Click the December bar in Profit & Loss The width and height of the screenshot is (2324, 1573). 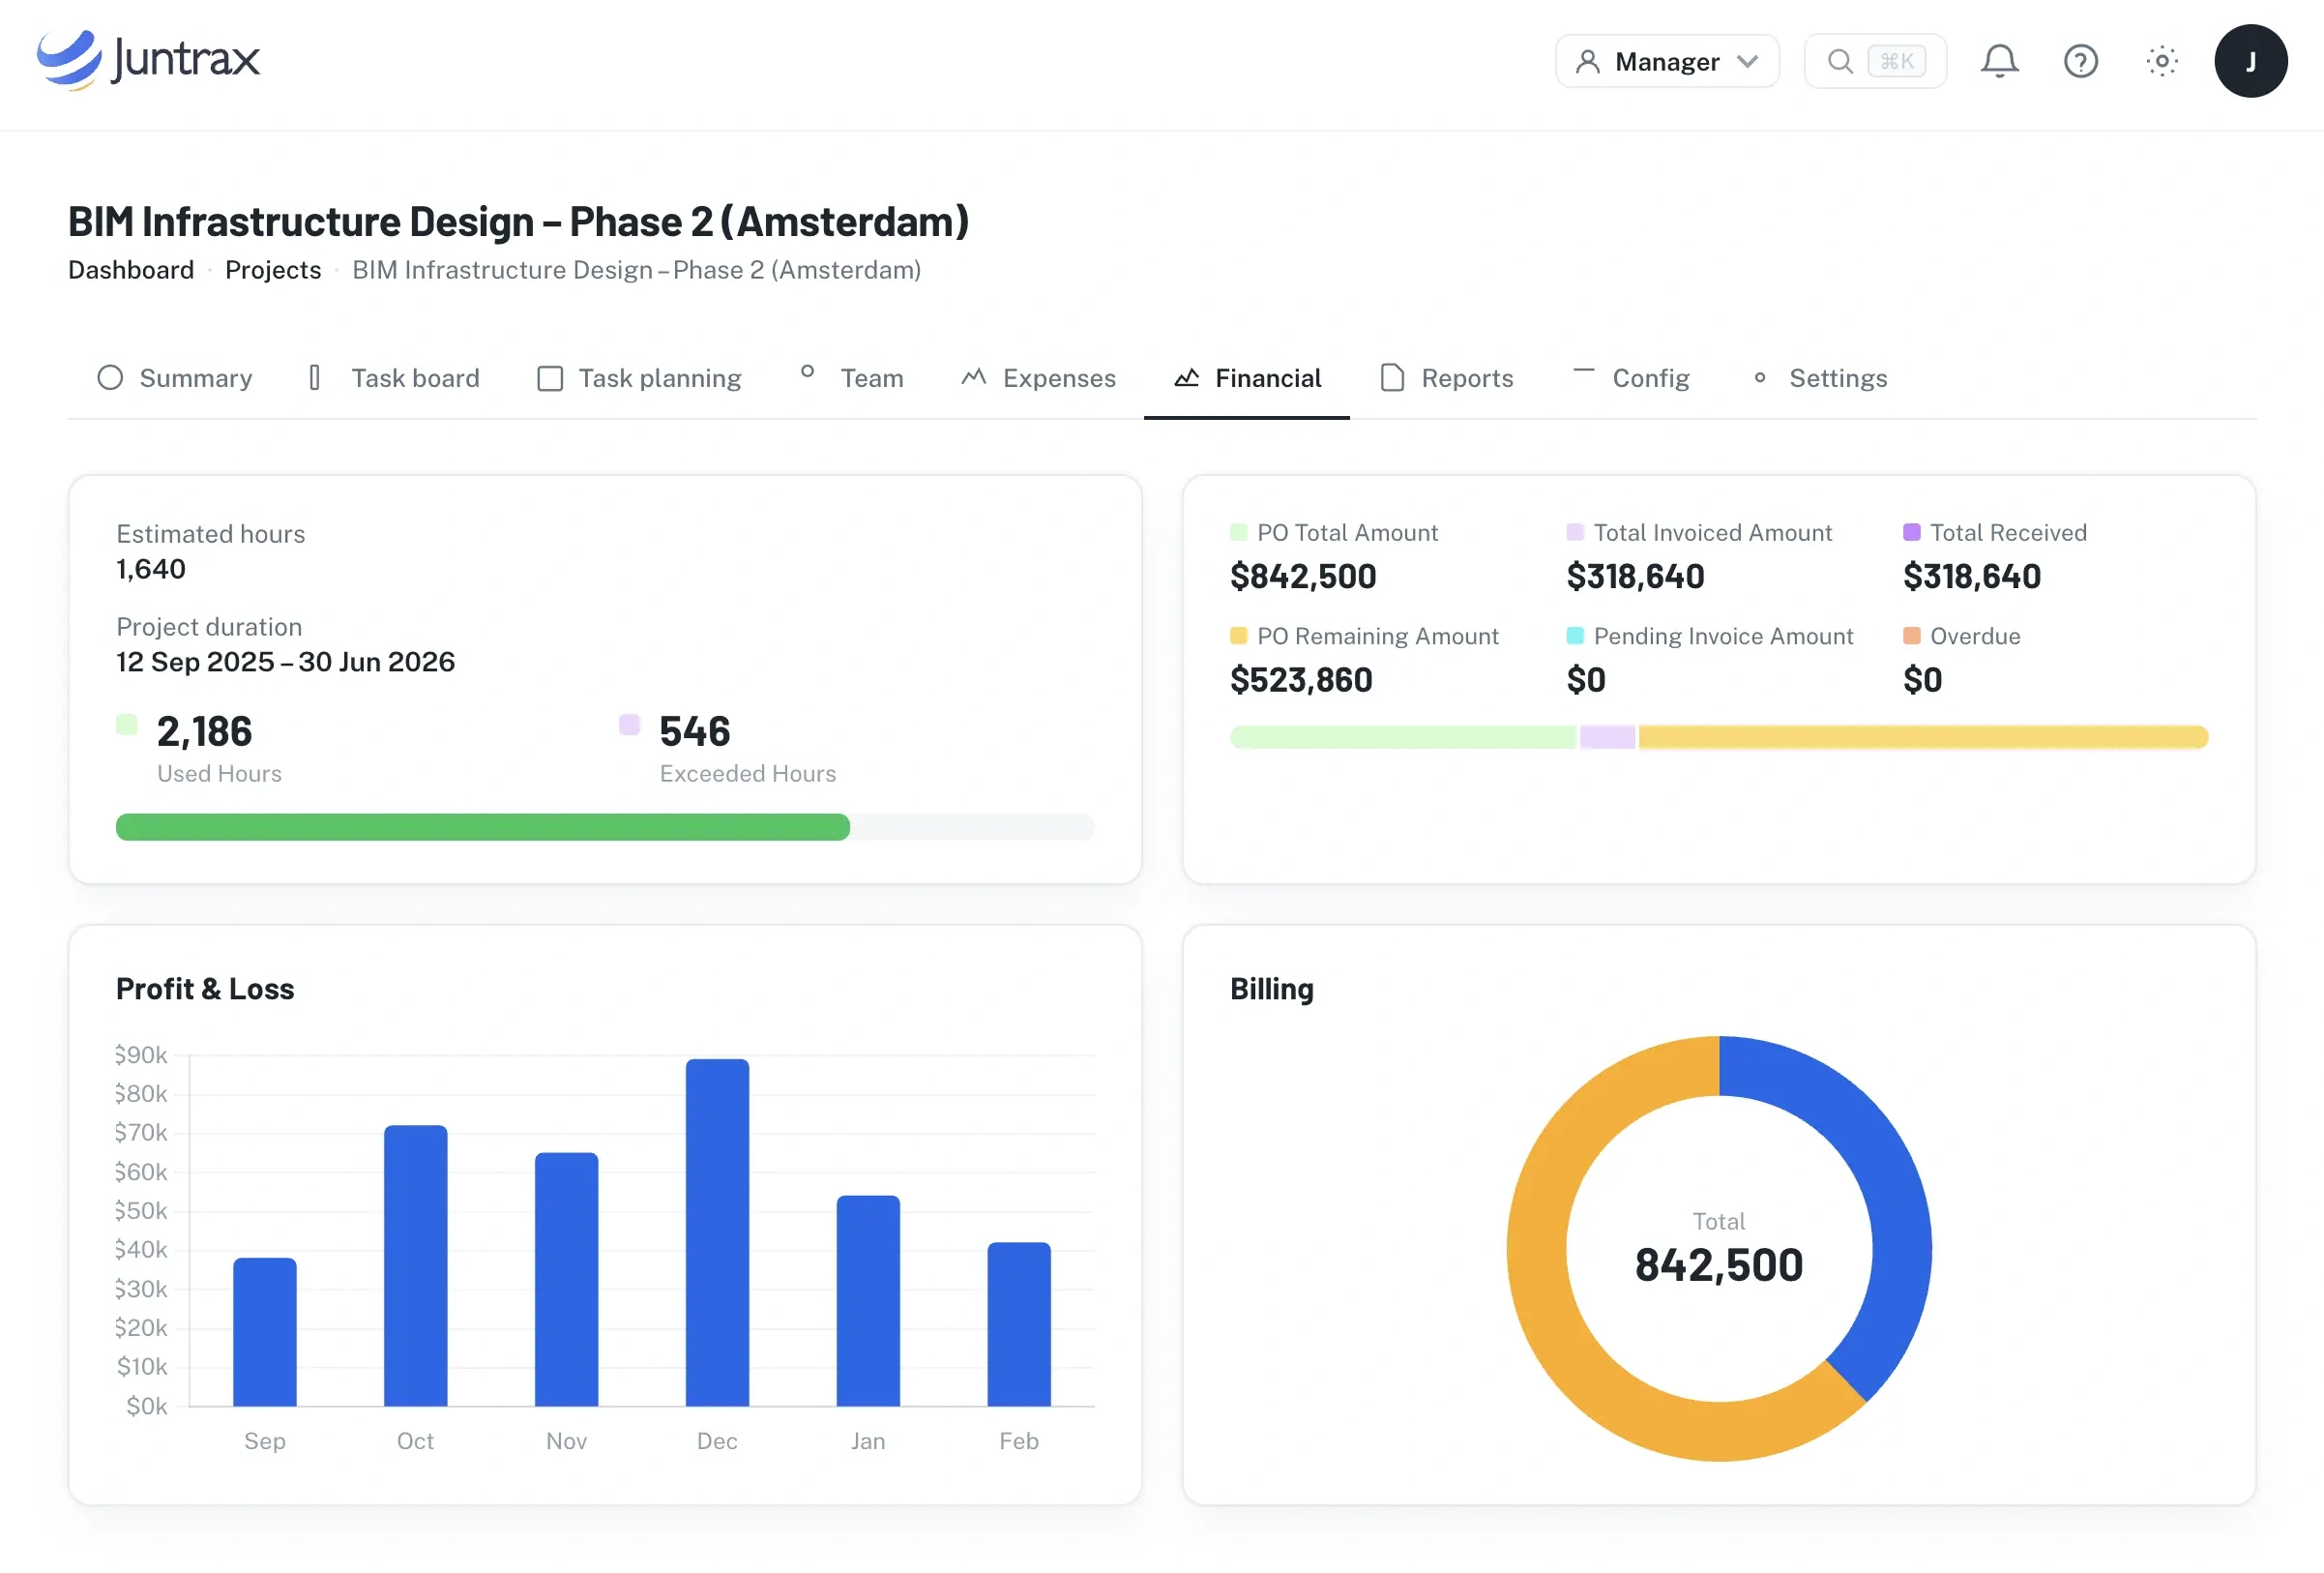717,1232
